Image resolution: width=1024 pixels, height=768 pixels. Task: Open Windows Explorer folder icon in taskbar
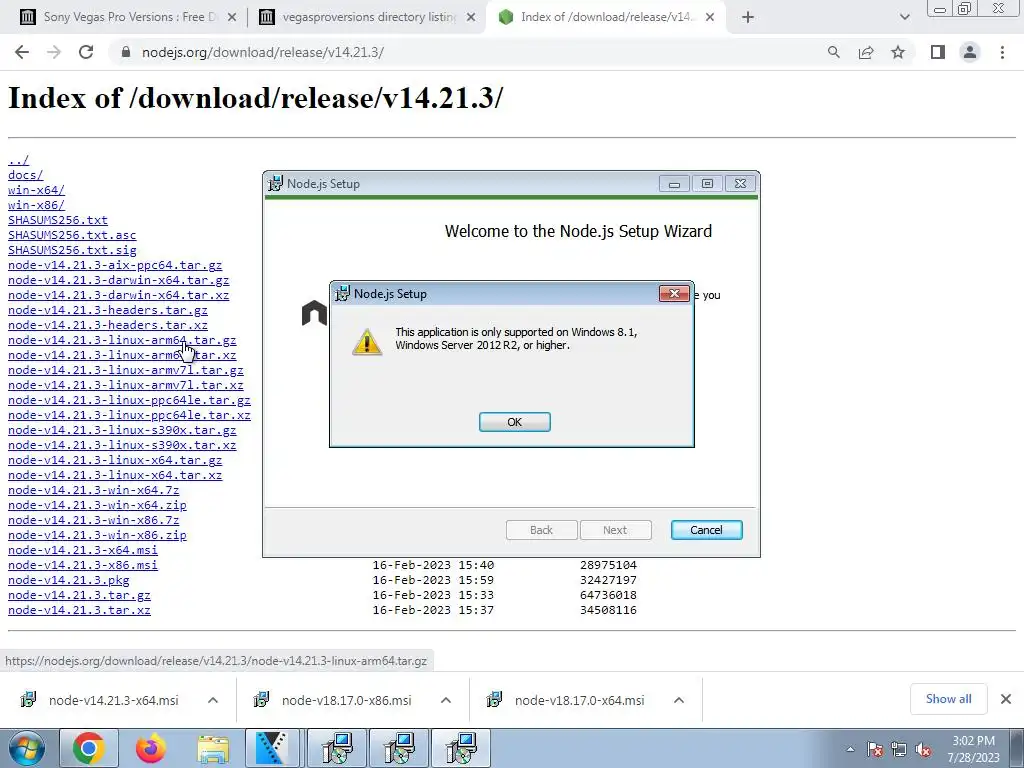coord(213,748)
